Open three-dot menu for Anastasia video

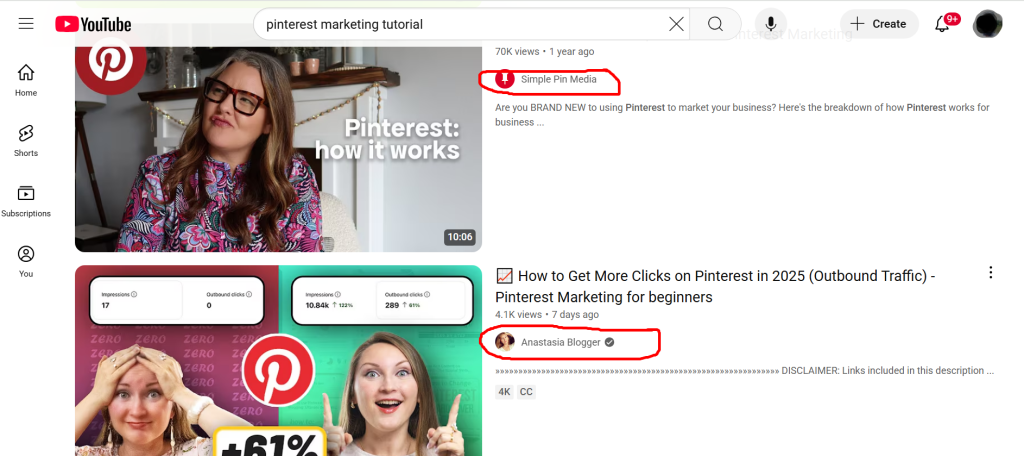click(990, 273)
